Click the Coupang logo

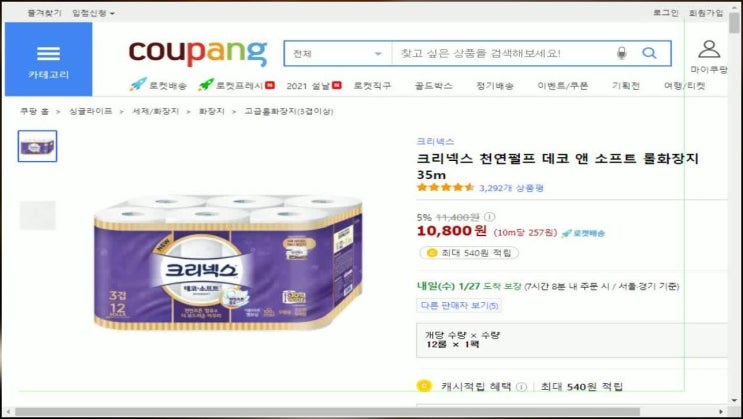(x=198, y=54)
